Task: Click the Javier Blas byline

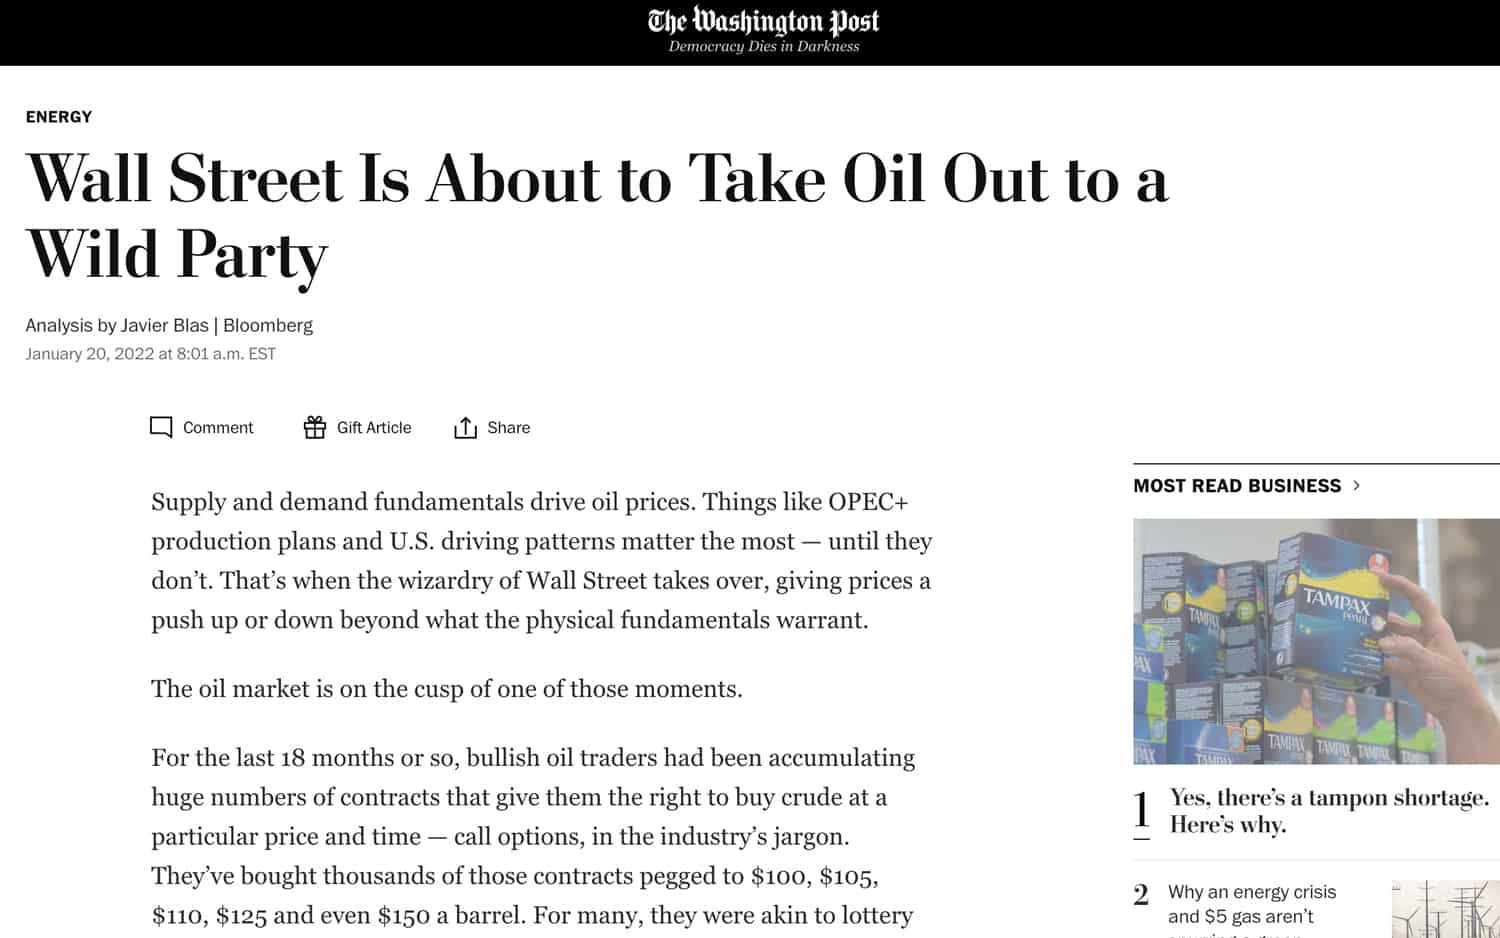Action: pyautogui.click(x=165, y=326)
